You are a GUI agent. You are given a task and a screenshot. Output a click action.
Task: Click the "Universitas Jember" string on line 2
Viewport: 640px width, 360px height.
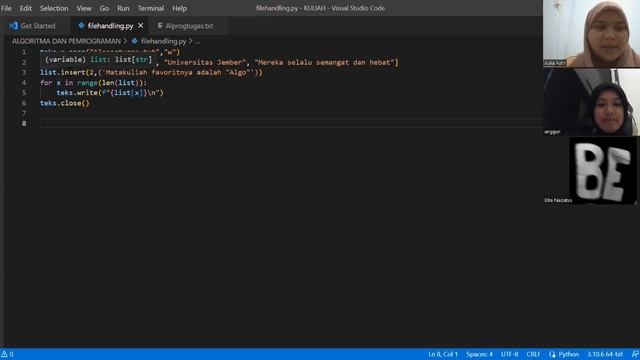[x=205, y=62]
